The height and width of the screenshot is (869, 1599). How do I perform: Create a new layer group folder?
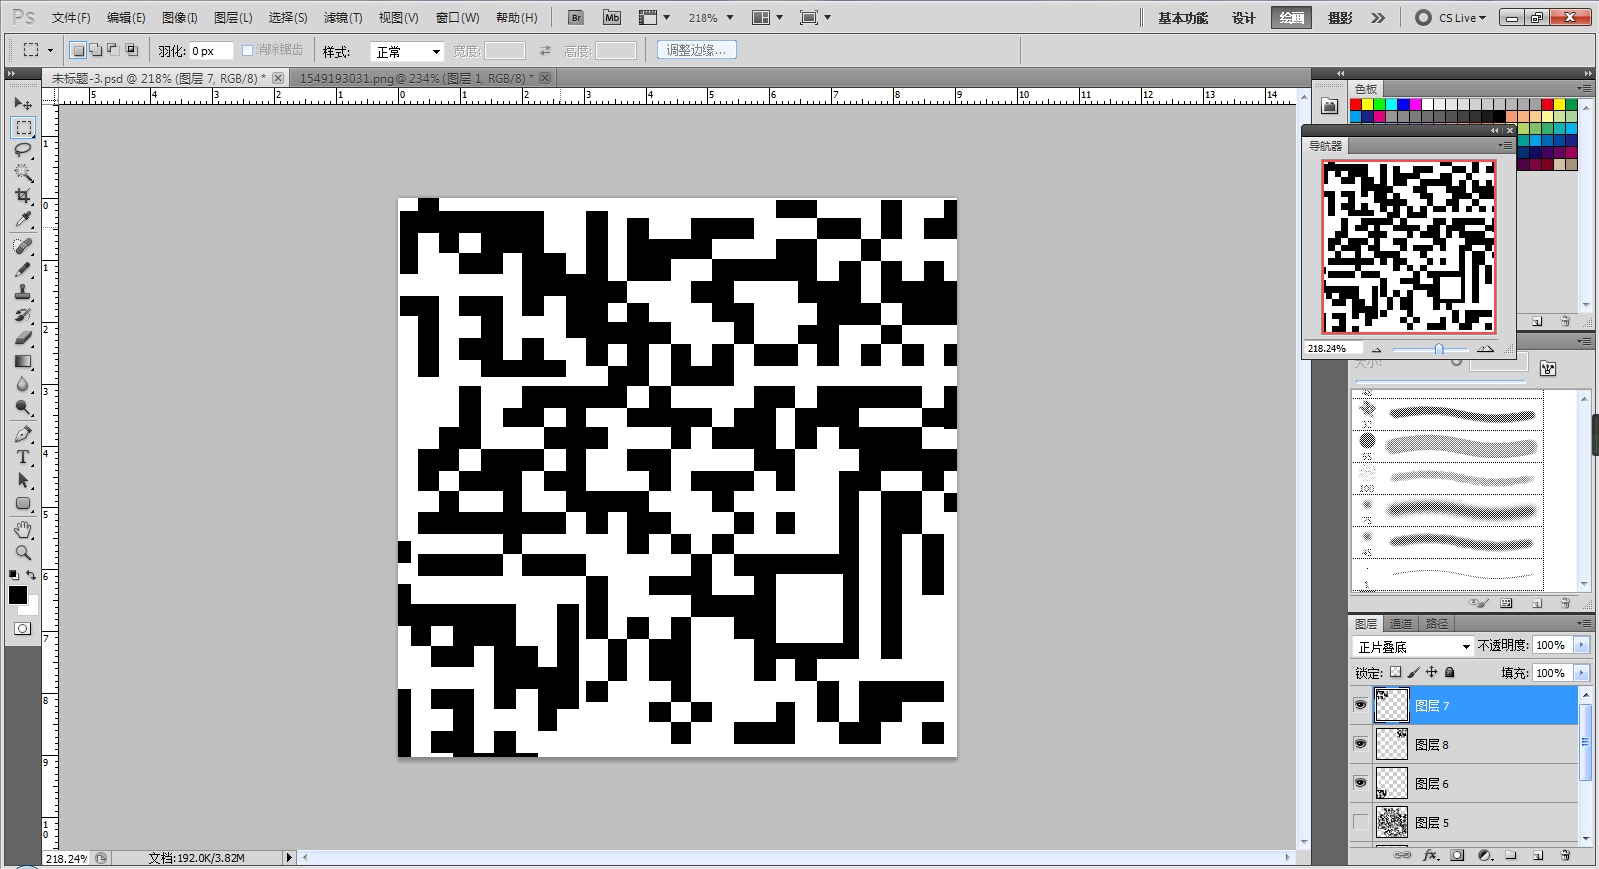(1511, 855)
